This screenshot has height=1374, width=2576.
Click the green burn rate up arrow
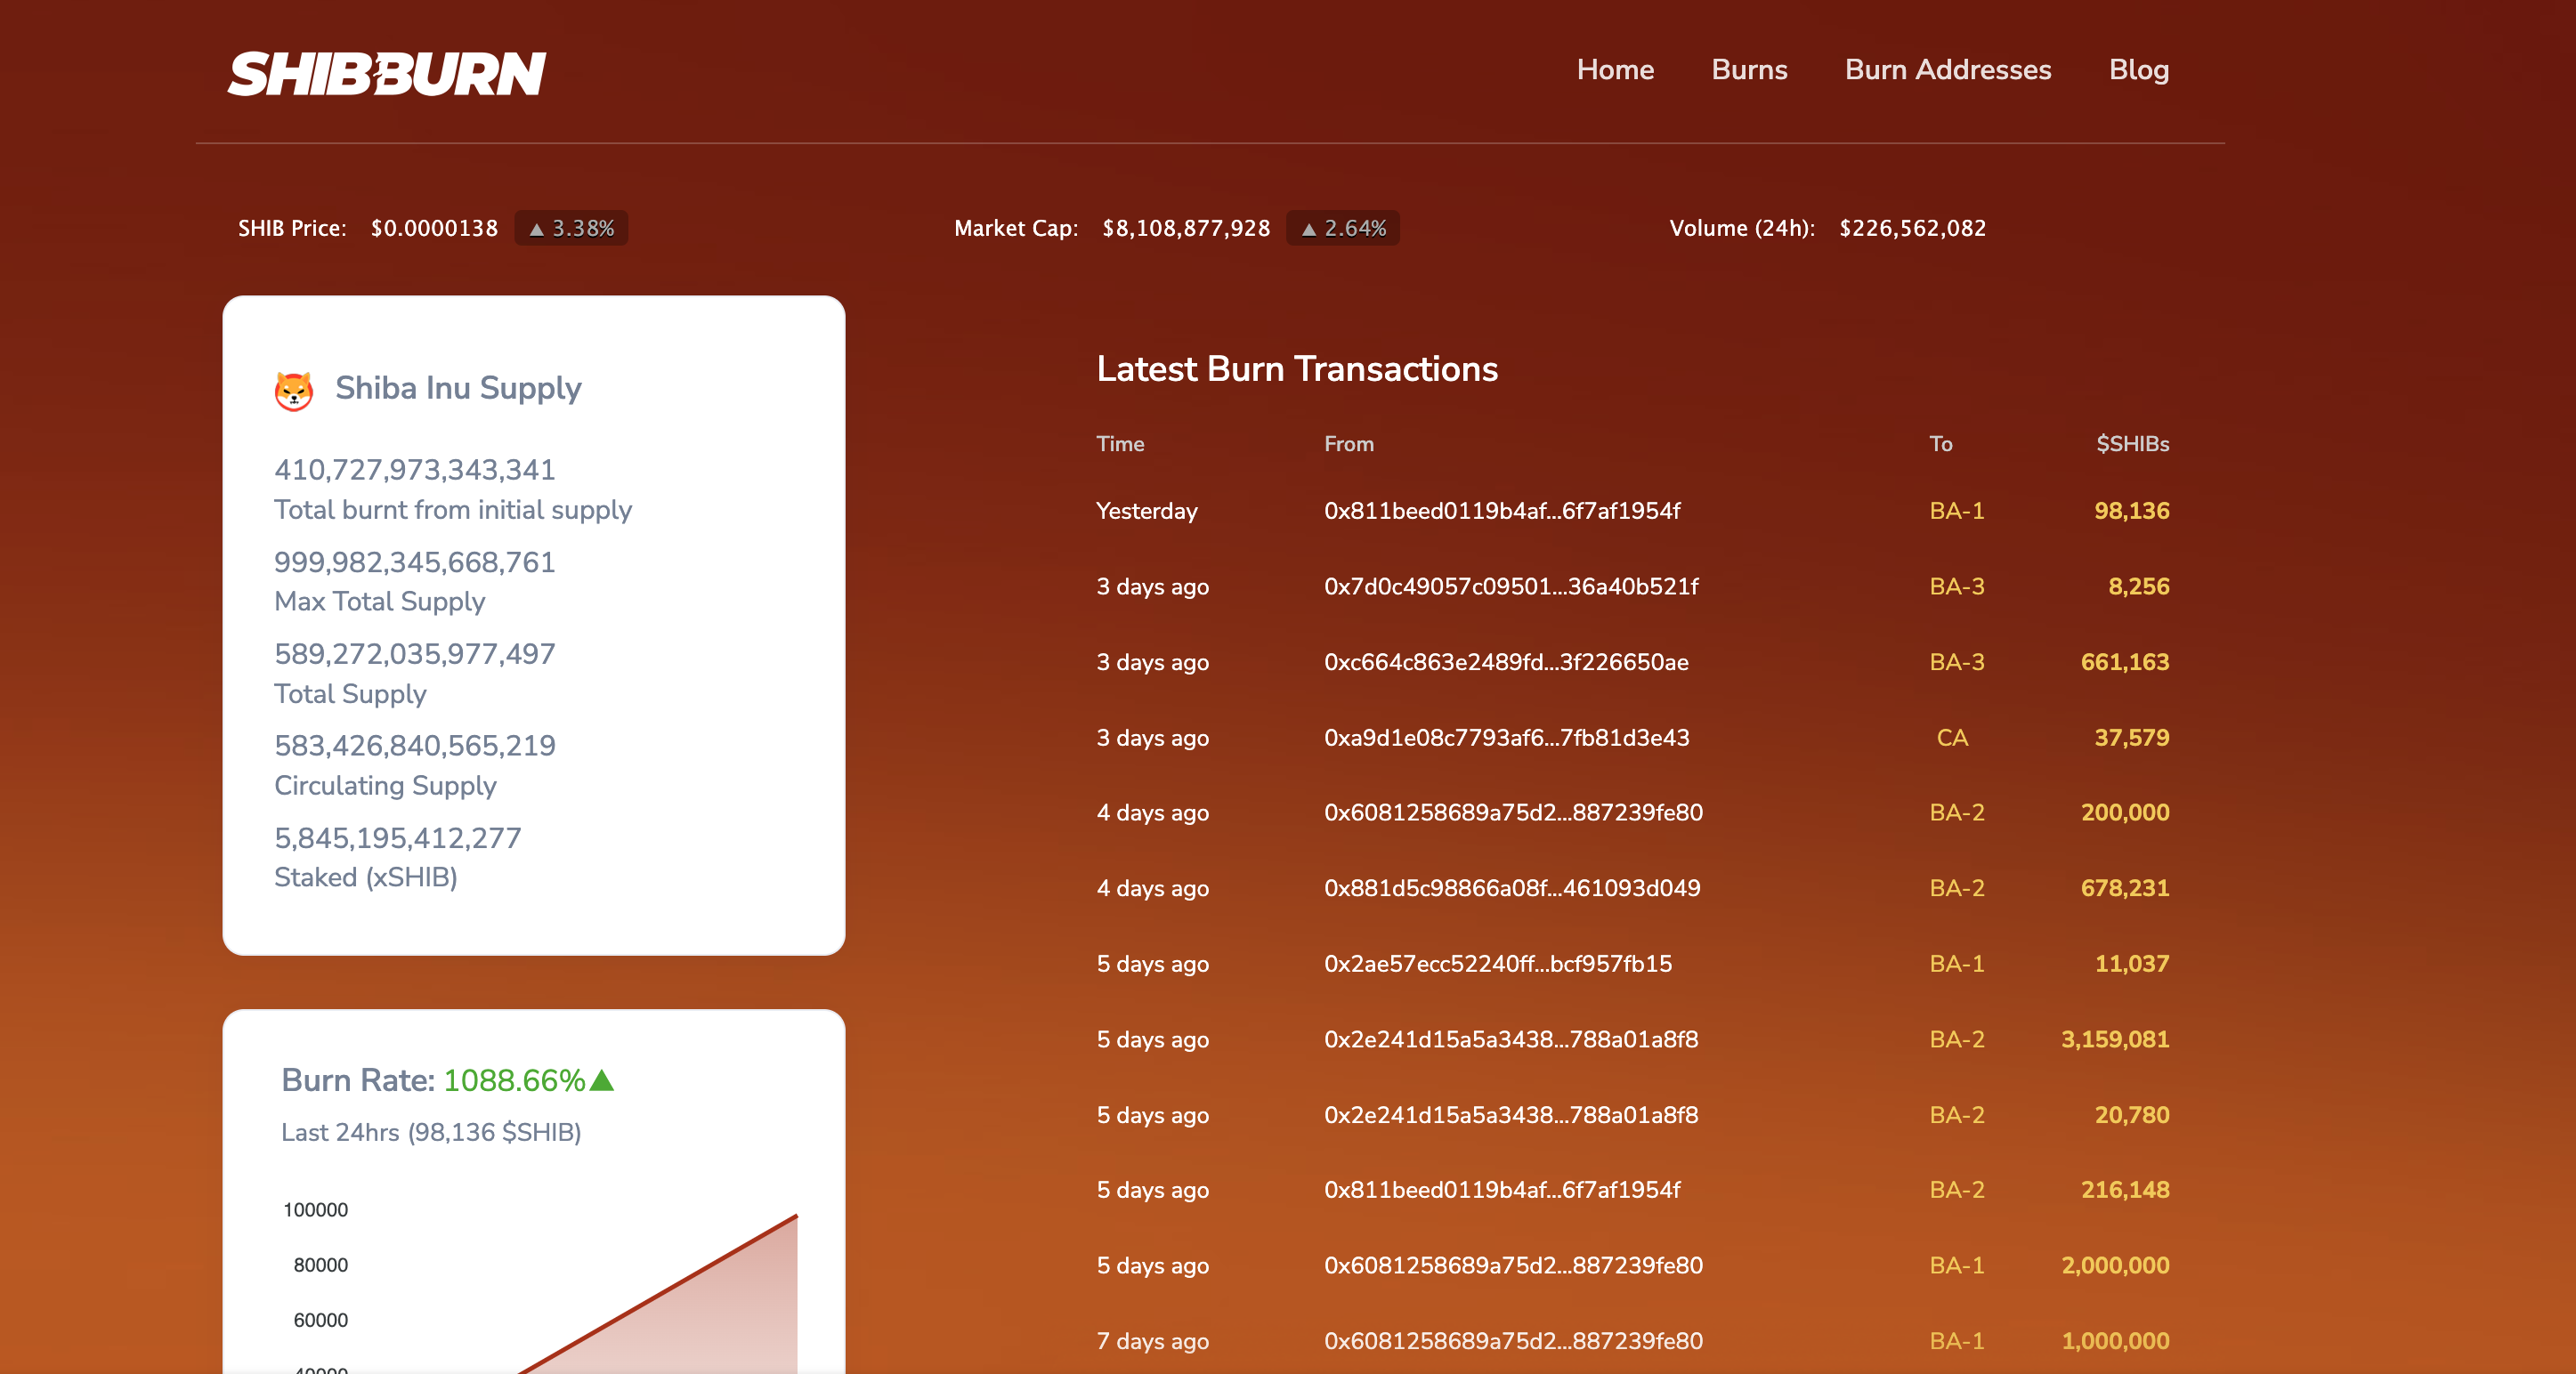click(x=602, y=1080)
